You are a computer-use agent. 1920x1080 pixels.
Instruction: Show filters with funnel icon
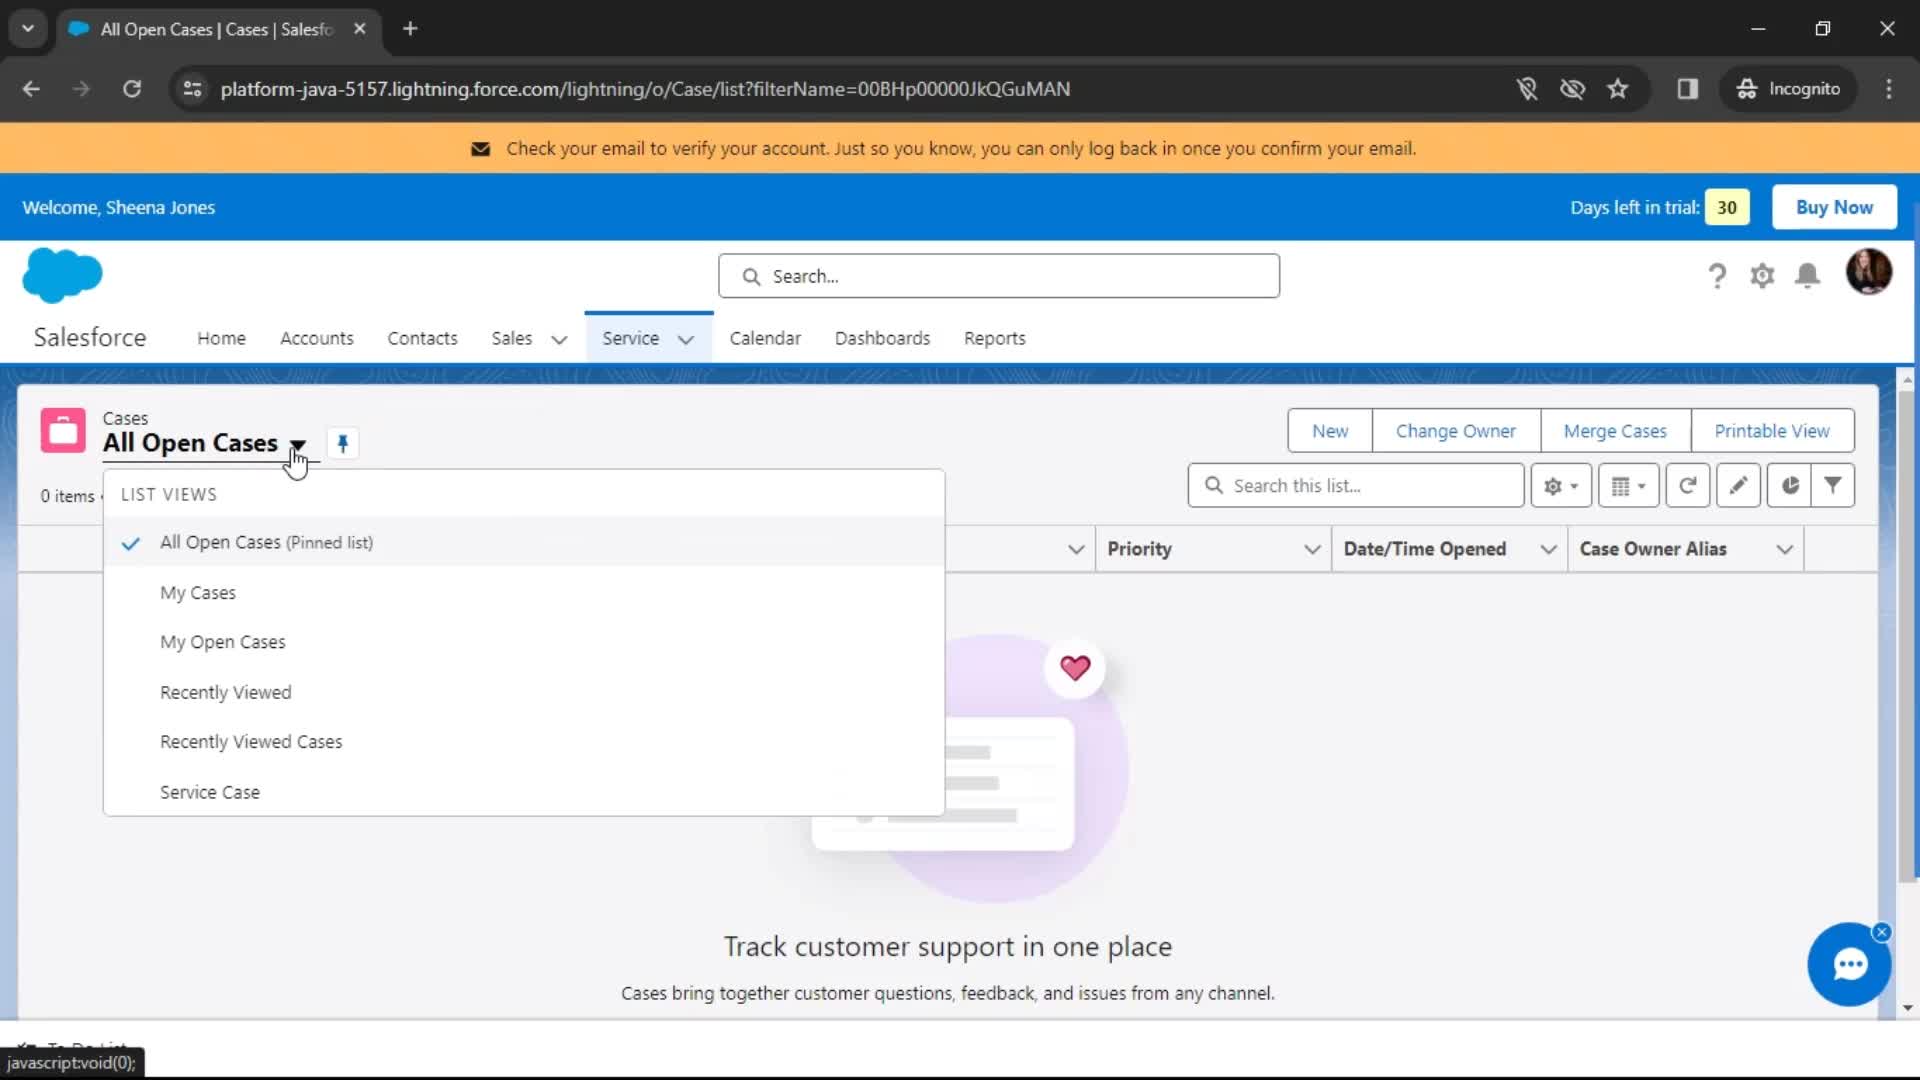click(x=1833, y=486)
